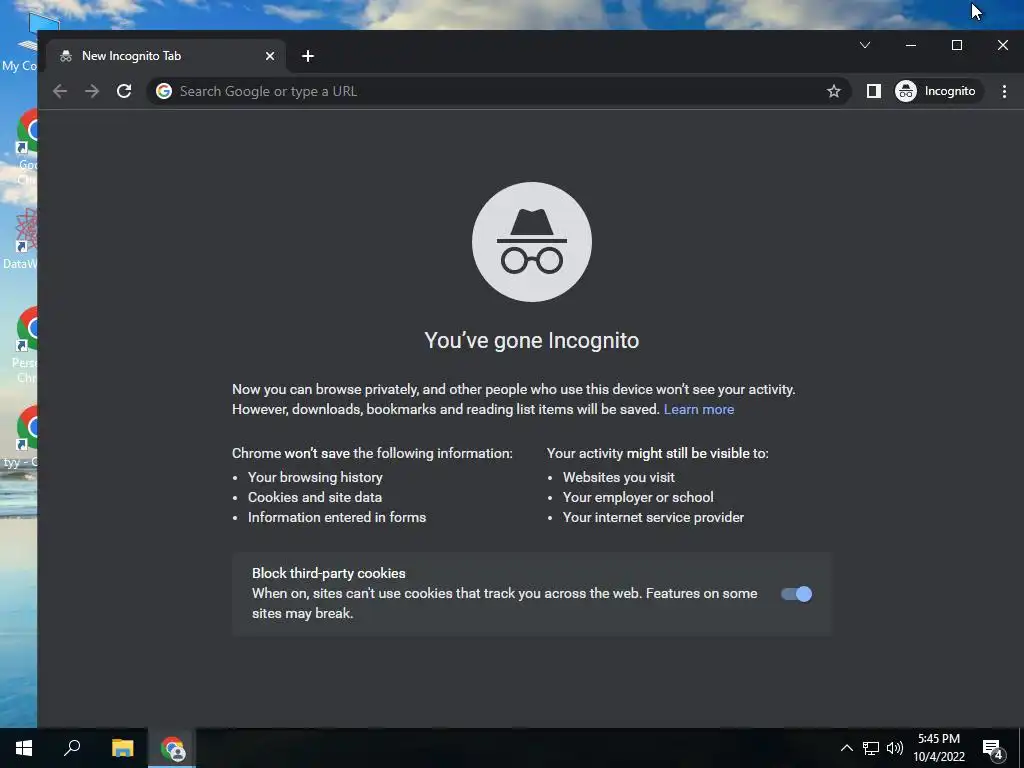Click 'Your browsing history' list item
Viewport: 1024px width, 768px height.
(315, 477)
